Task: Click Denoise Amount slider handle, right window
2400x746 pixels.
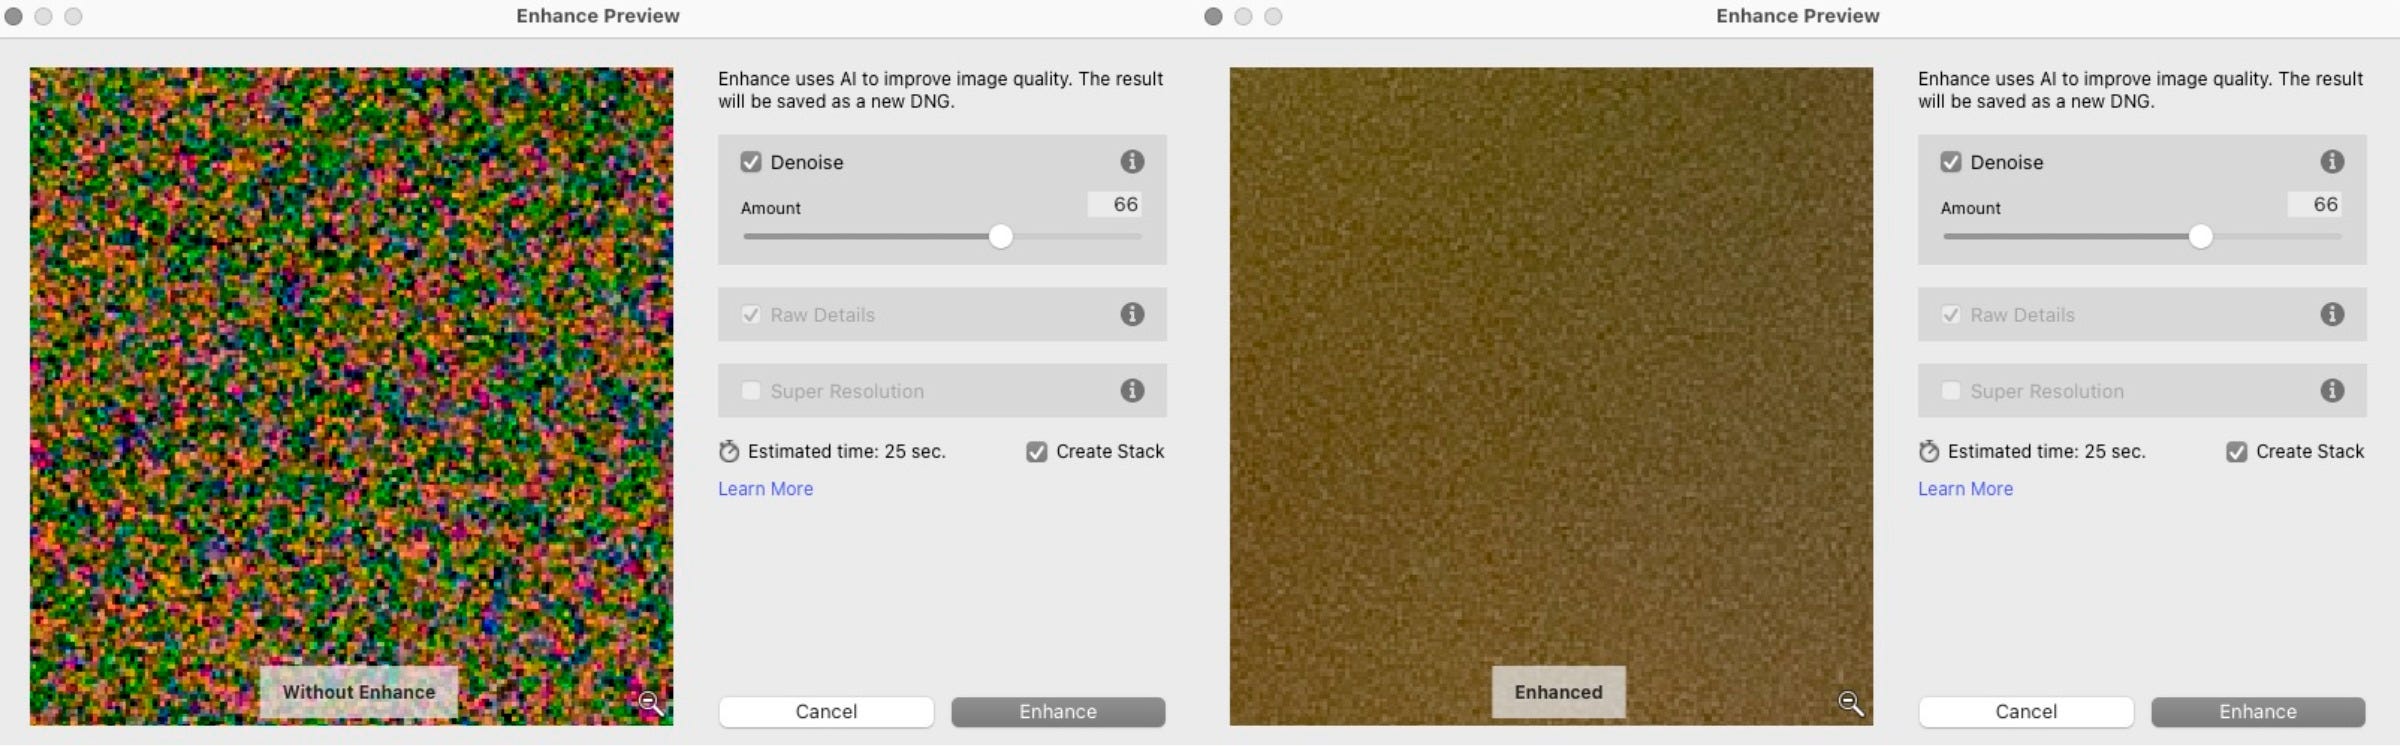Action: pyautogui.click(x=2201, y=237)
